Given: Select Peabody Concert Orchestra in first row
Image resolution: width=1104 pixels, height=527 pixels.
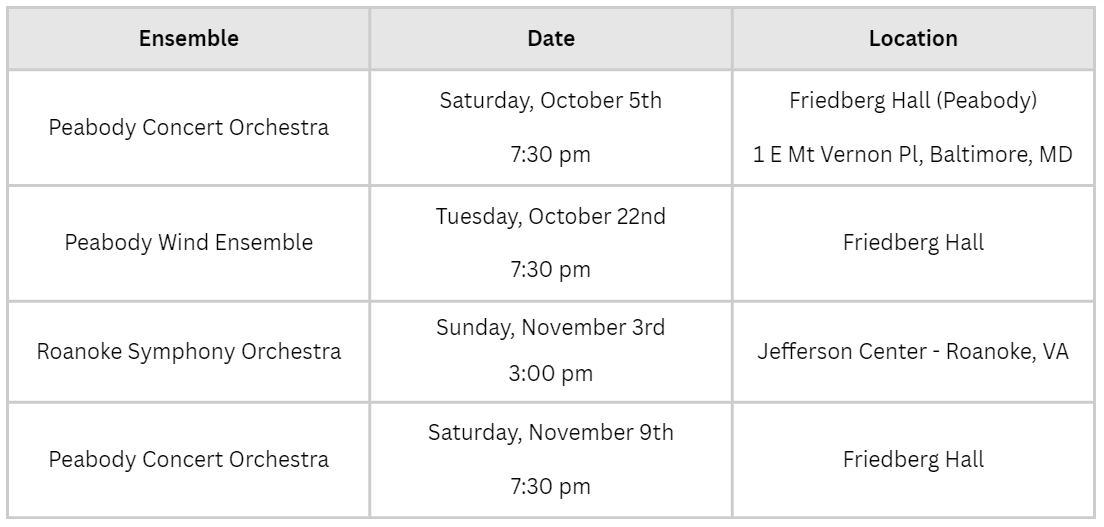Looking at the screenshot, I should pos(189,128).
